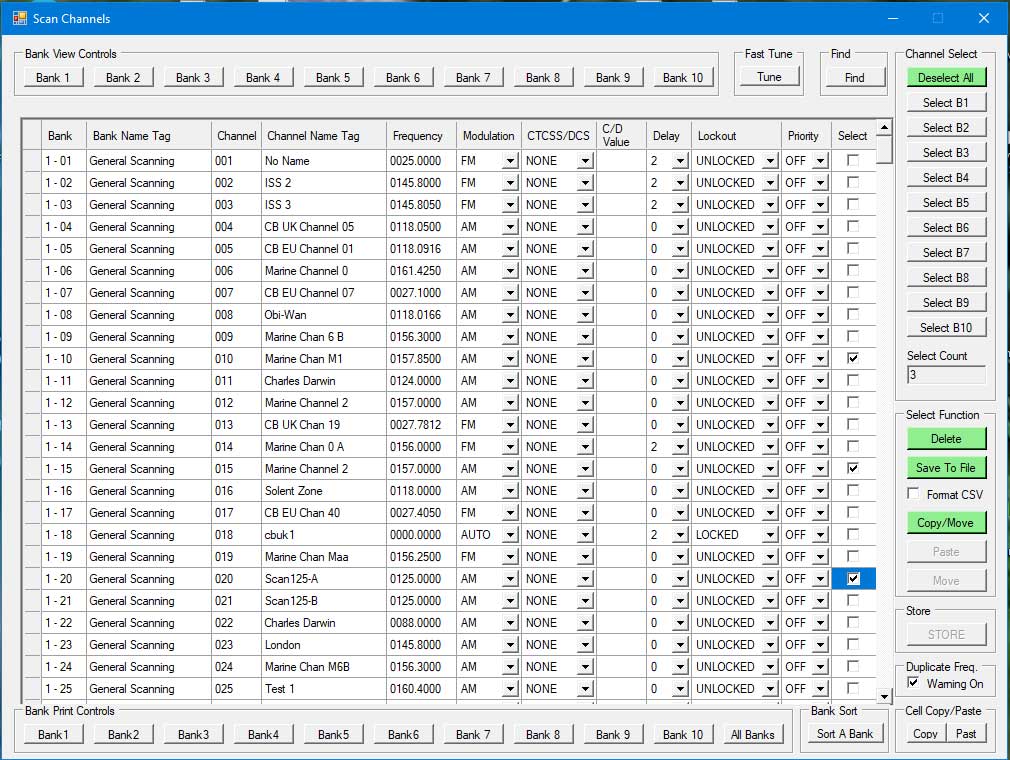
Task: Tick Select checkbox for channel 001 No Name
Action: 853,160
